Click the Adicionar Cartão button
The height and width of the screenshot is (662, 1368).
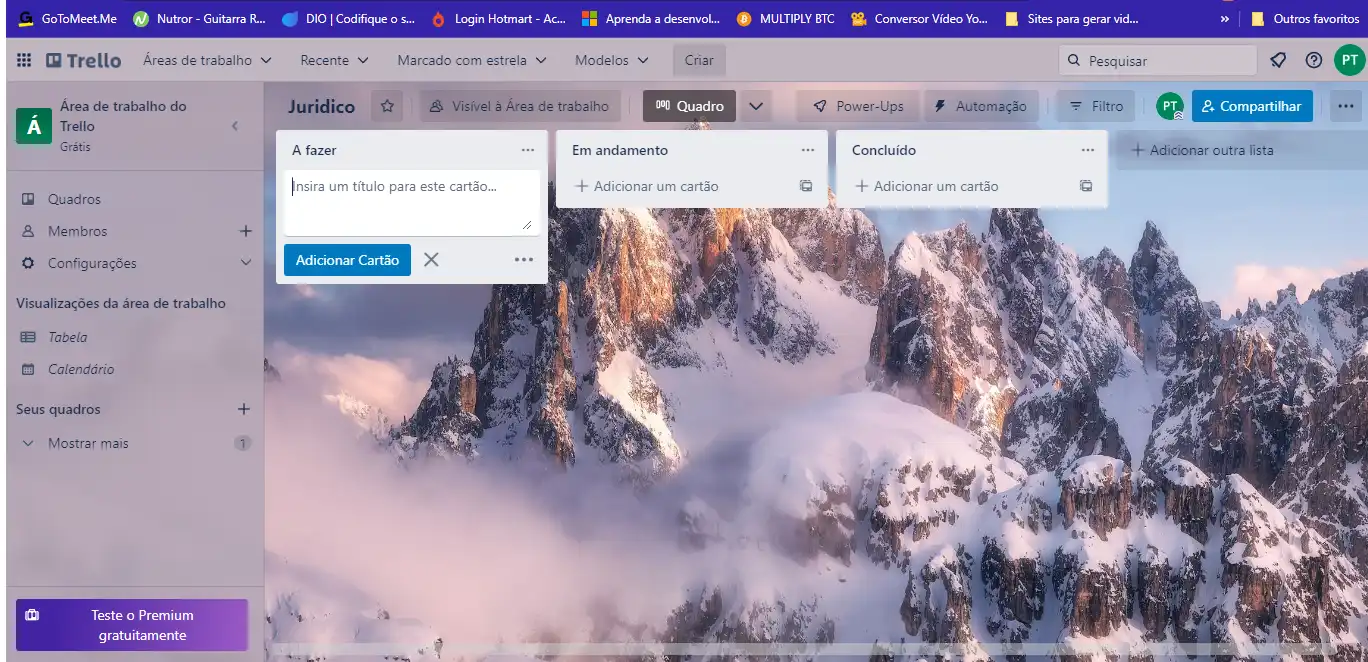coord(347,260)
